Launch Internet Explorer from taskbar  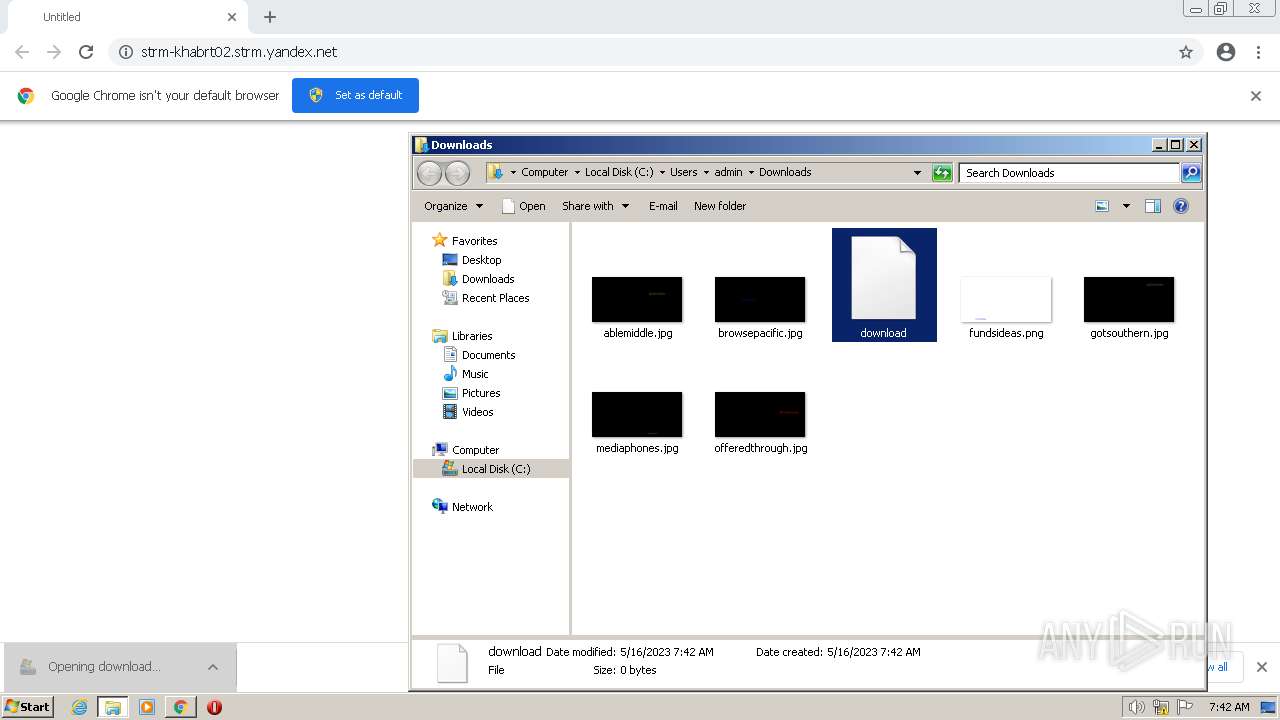pos(80,707)
